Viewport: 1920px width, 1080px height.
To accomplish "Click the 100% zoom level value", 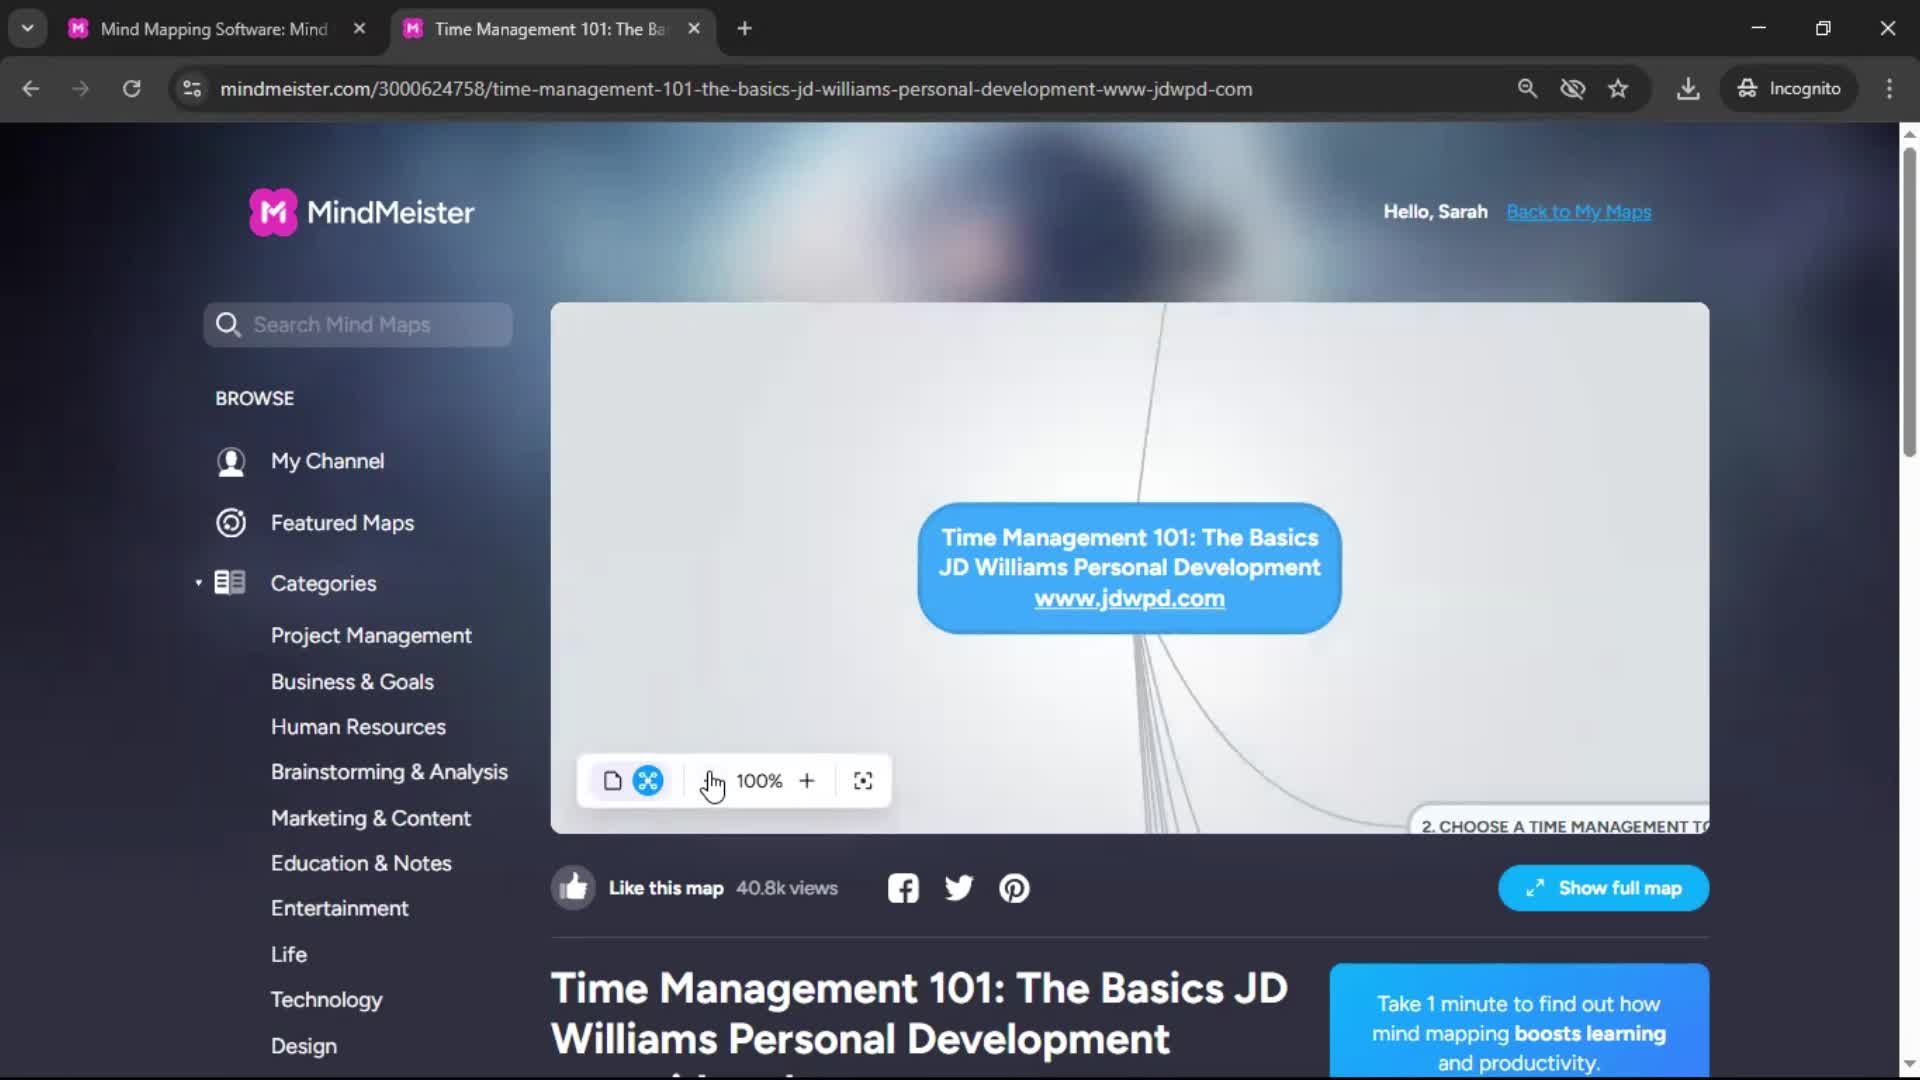I will 759,781.
